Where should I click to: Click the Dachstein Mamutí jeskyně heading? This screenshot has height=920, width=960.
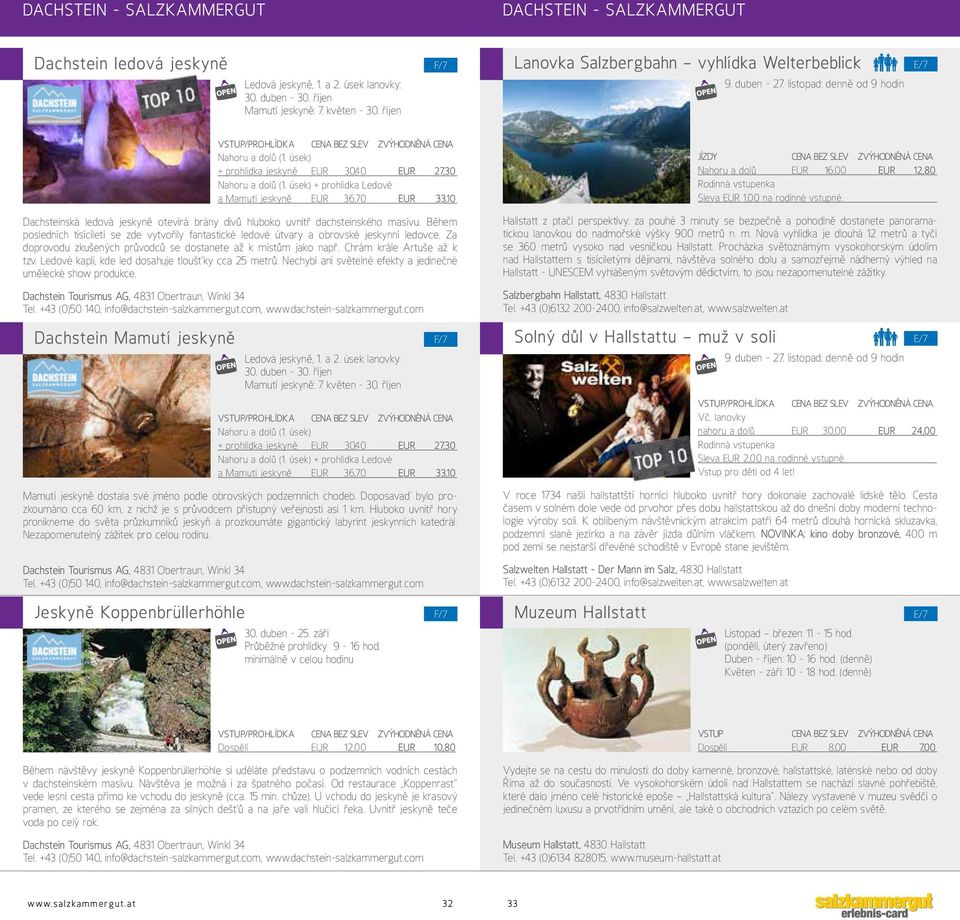pyautogui.click(x=134, y=338)
